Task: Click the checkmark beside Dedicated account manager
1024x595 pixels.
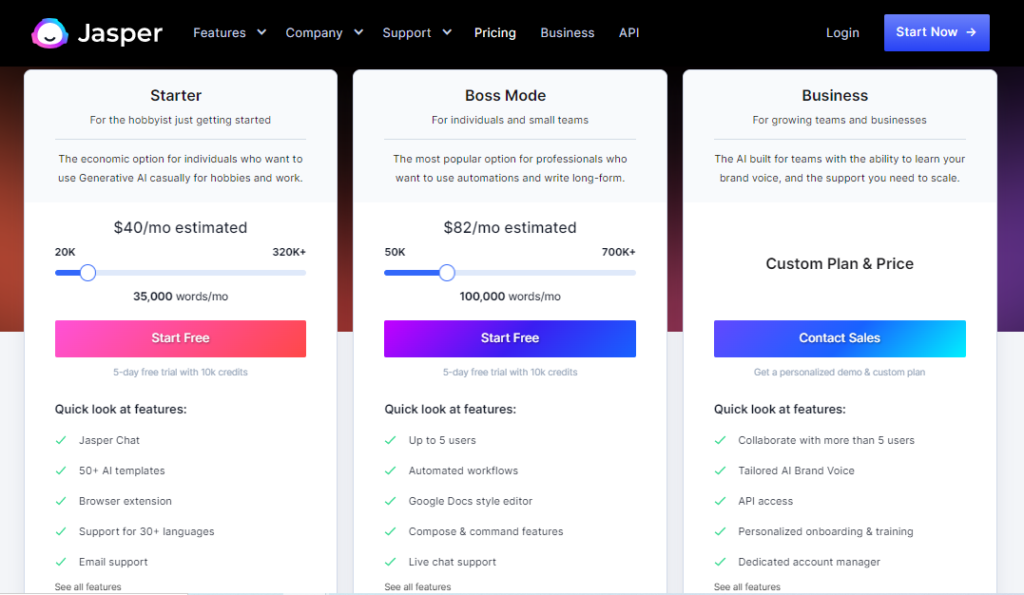Action: [720, 562]
